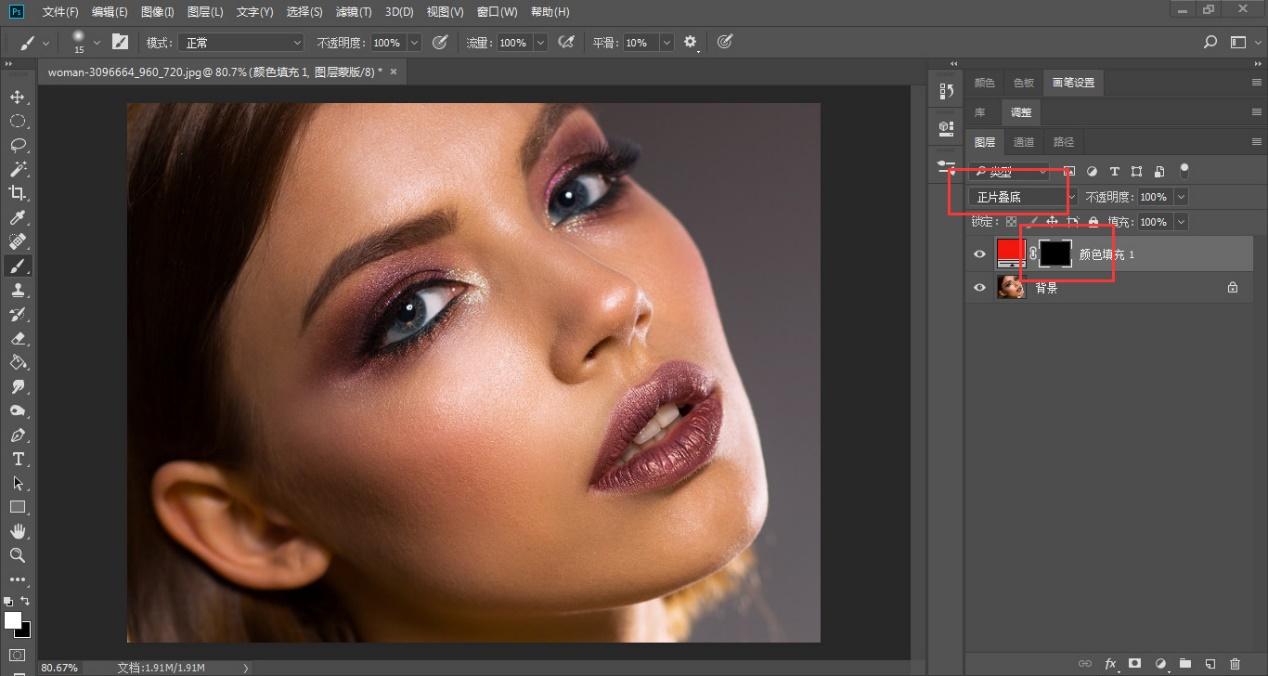
Task: Toggle the layer filter switch on or off
Action: (x=1185, y=171)
